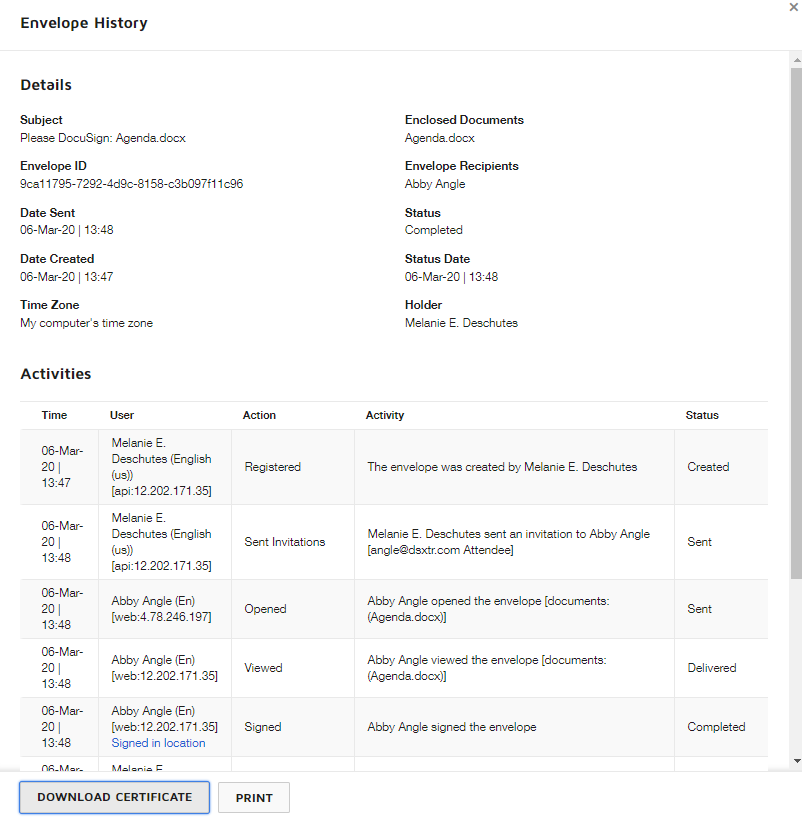The height and width of the screenshot is (820, 802).
Task: Click the Viewed action cell
Action: coord(263,668)
